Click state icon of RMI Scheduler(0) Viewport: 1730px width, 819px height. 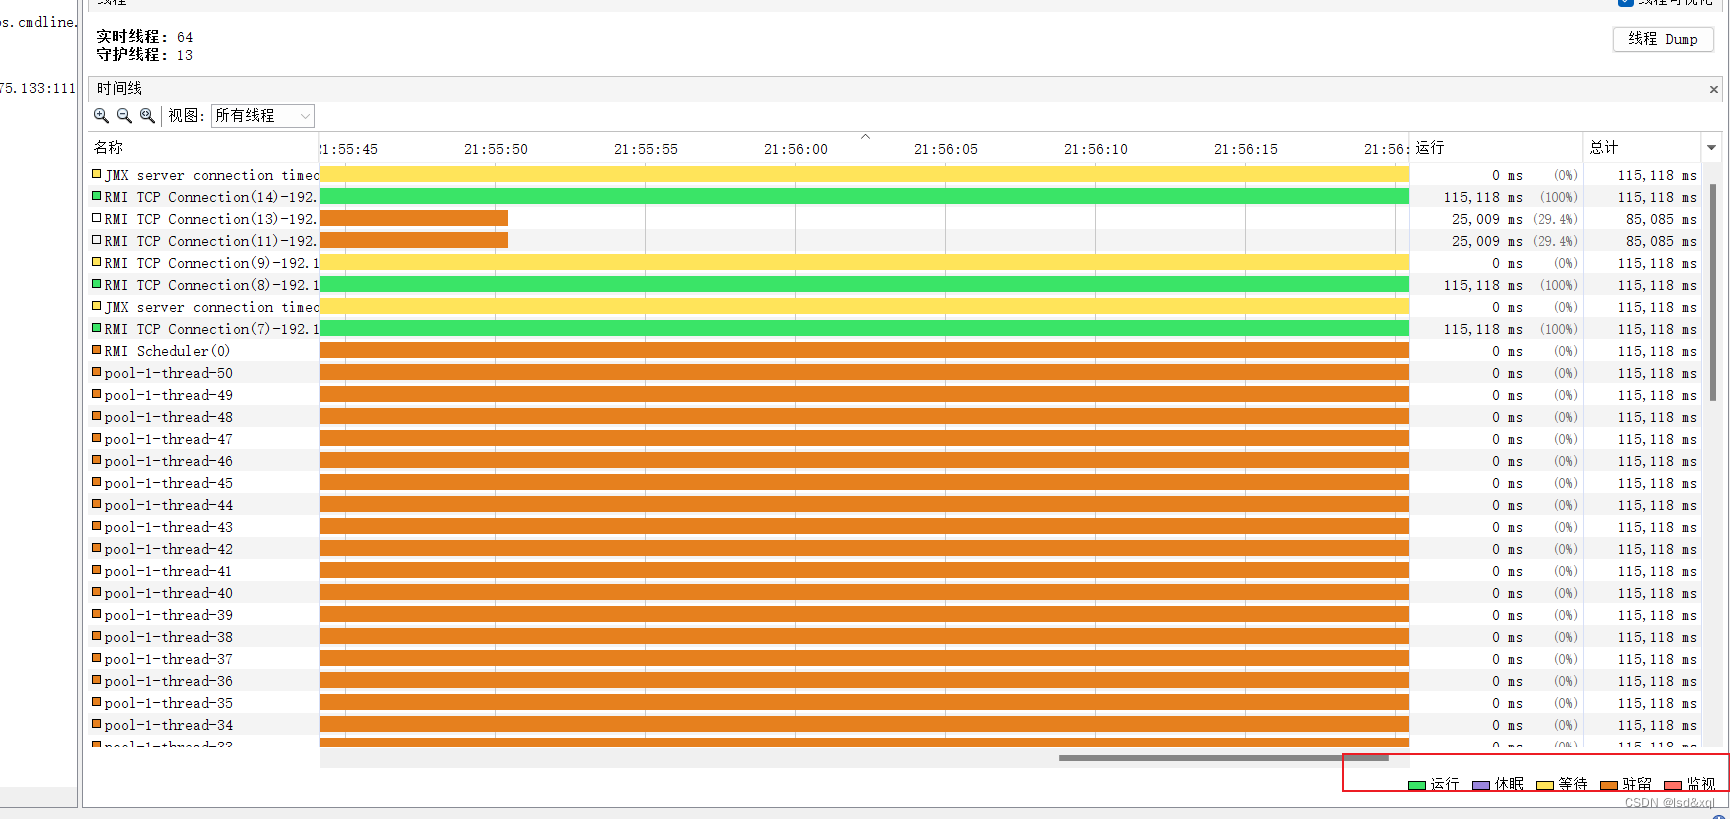pos(97,350)
